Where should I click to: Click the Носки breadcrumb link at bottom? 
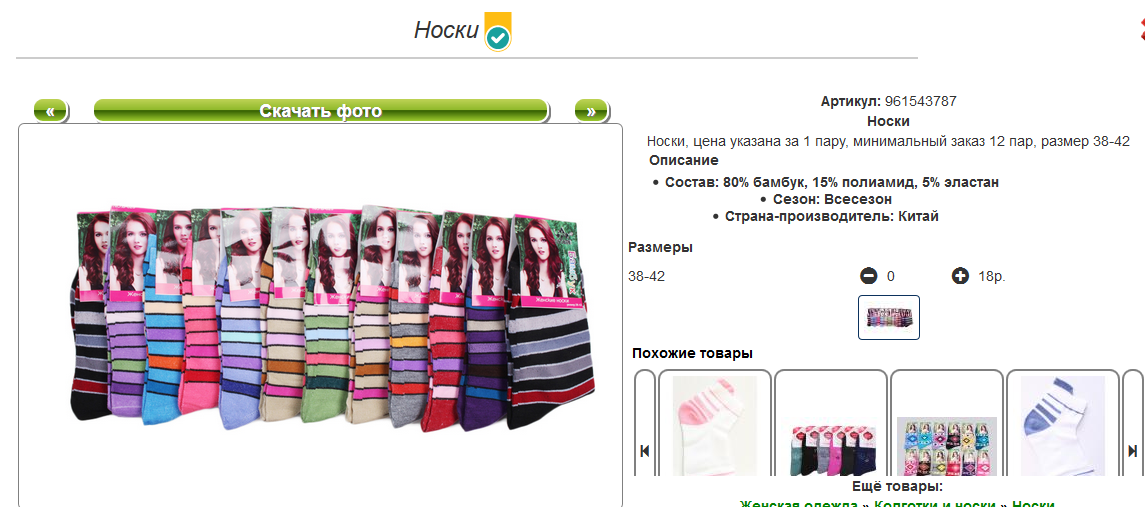(1033, 505)
